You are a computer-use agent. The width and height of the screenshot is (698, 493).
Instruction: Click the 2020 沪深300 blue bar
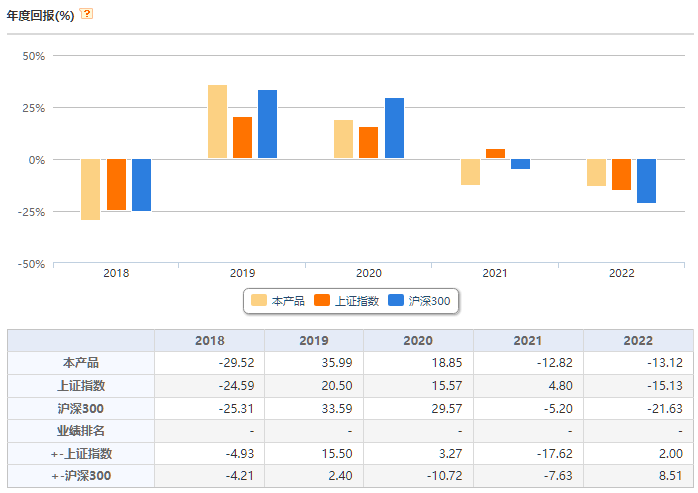pyautogui.click(x=394, y=128)
